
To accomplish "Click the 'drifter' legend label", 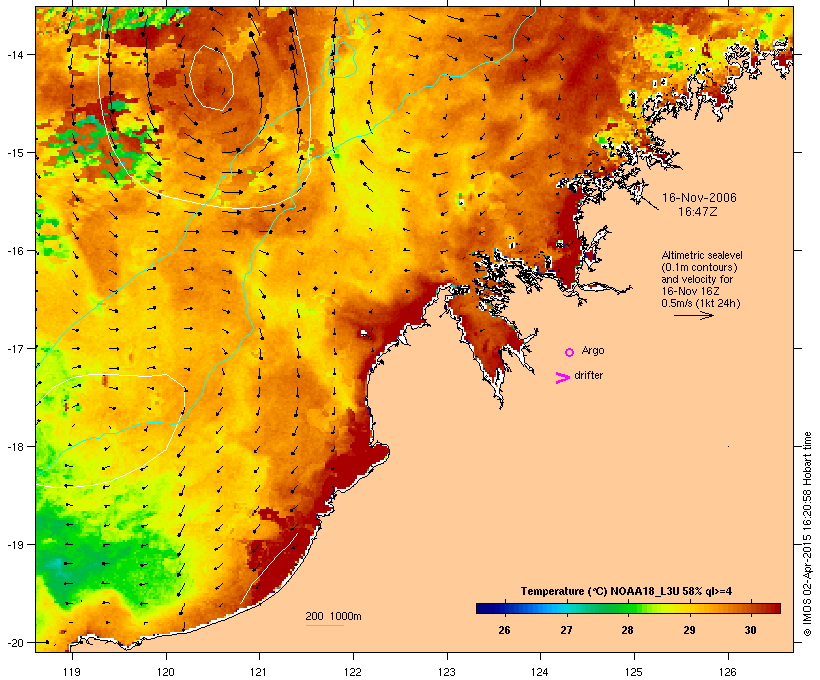I will pyautogui.click(x=588, y=376).
